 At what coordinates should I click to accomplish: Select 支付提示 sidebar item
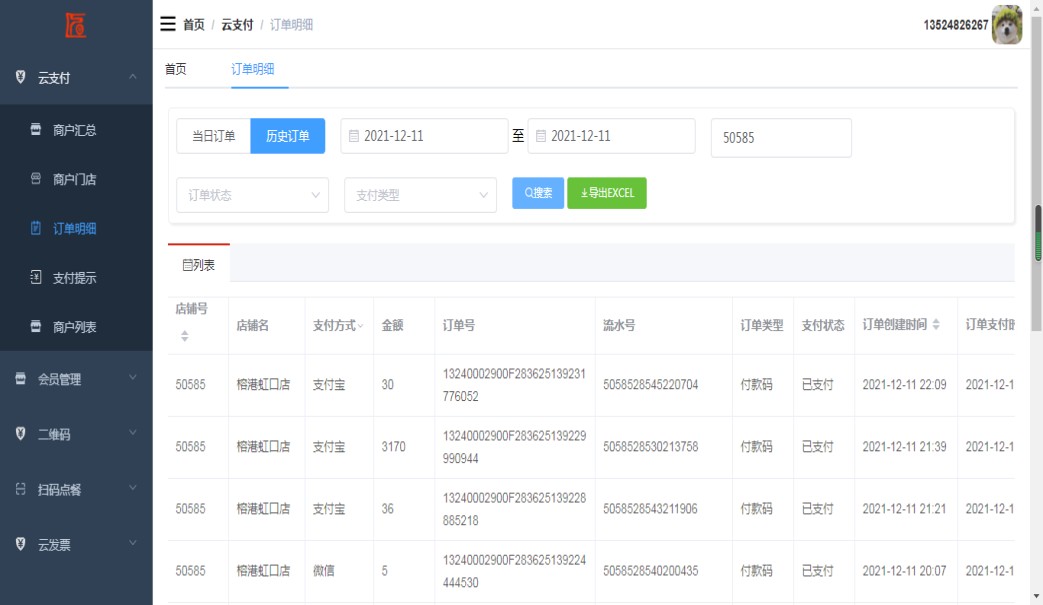[74, 278]
